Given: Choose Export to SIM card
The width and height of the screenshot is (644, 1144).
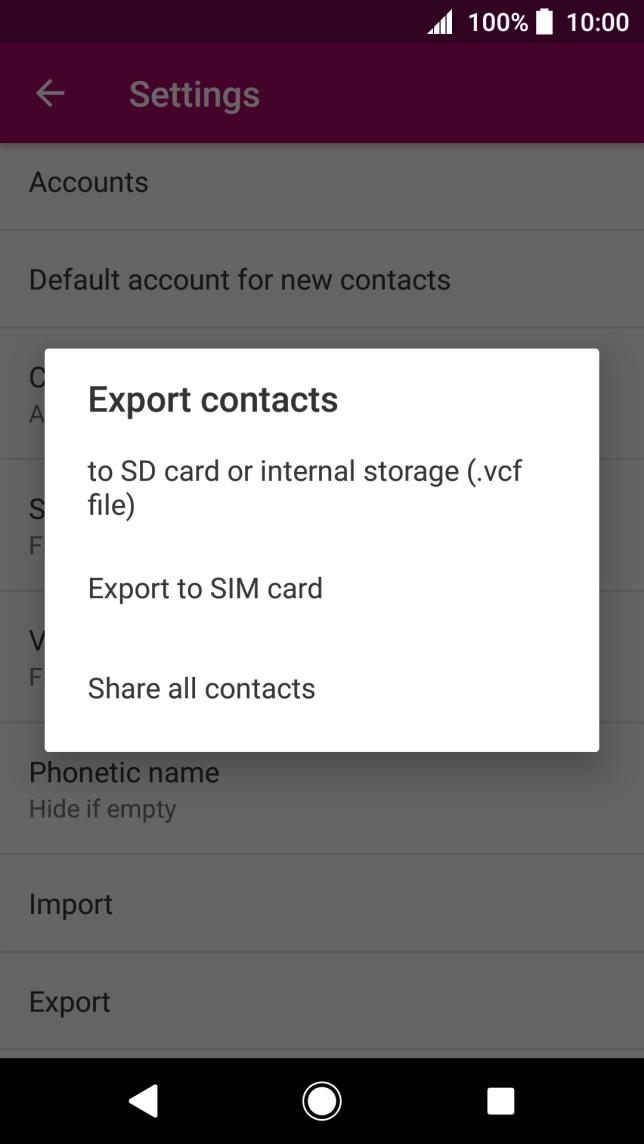Looking at the screenshot, I should click(x=205, y=588).
